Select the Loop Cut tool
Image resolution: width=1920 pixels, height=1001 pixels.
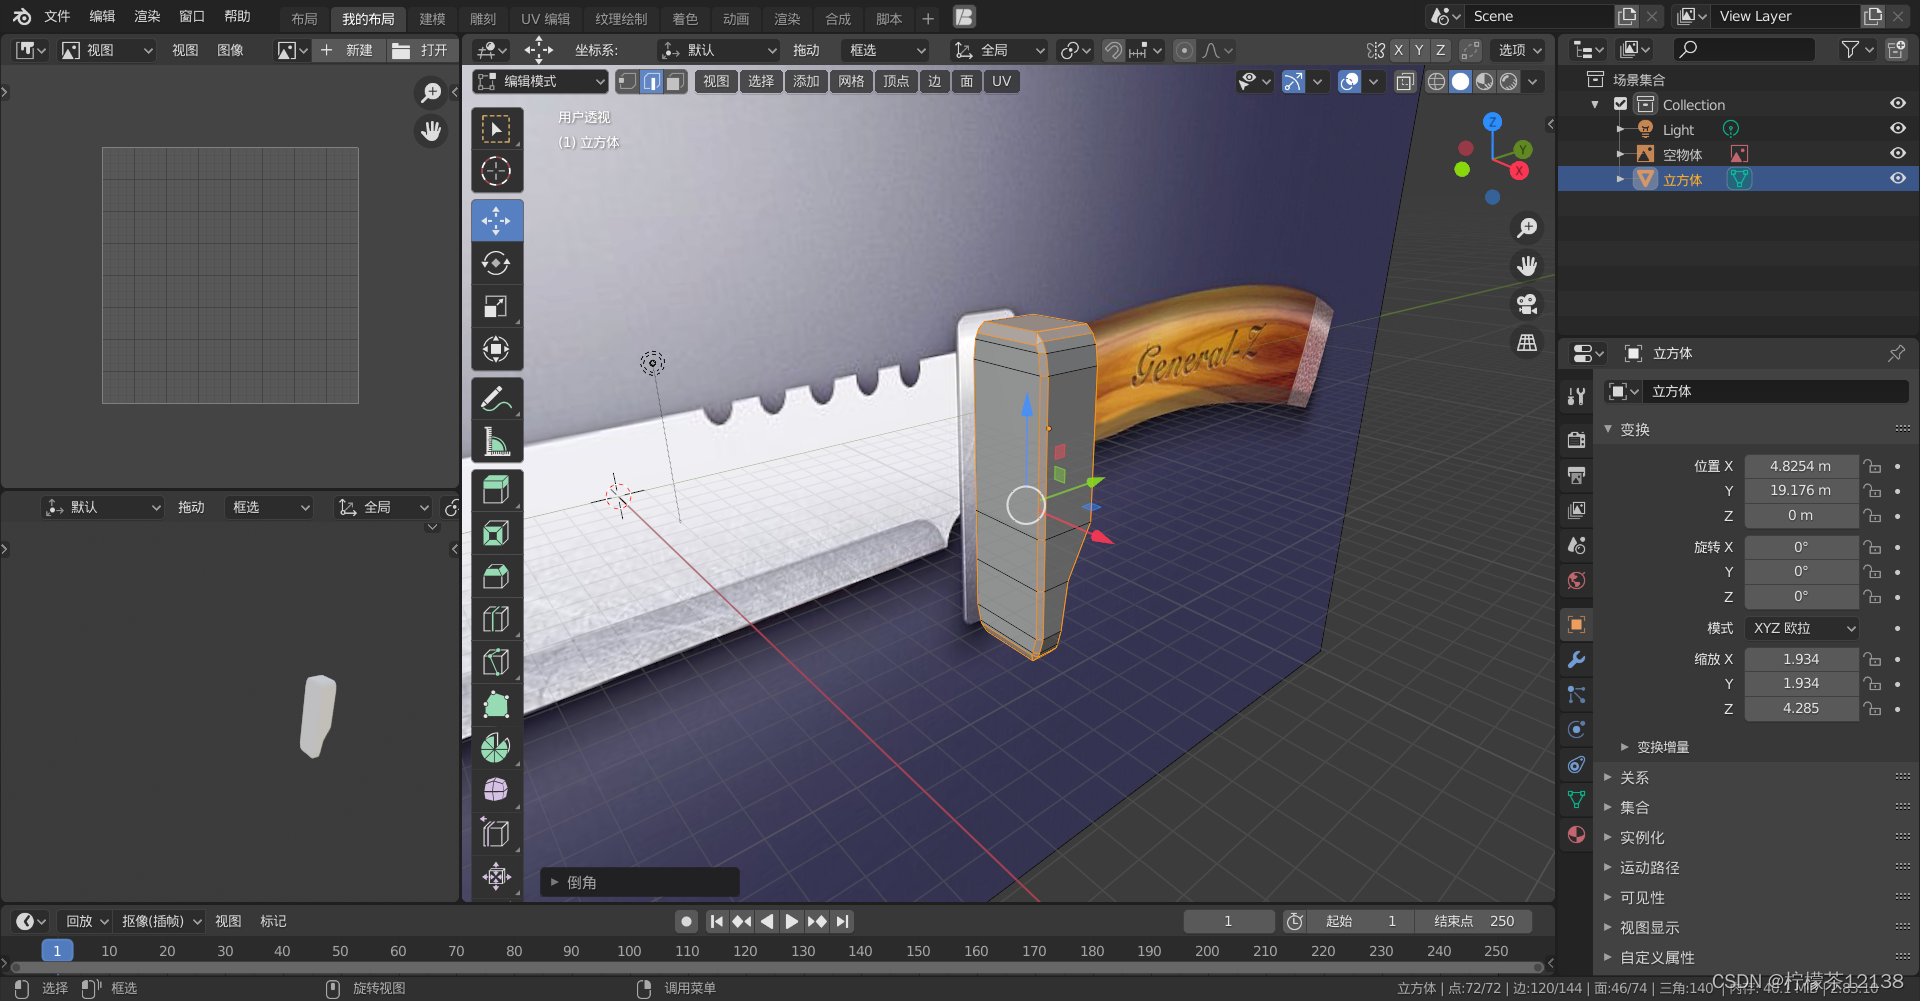tap(496, 619)
